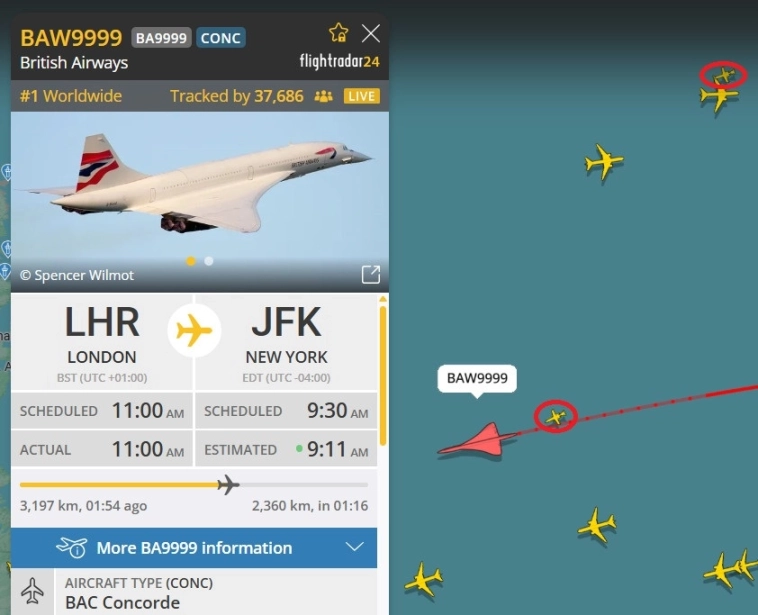Click the panel's yellow vertical scrollbar
Viewport: 758px width, 615px height.
(x=383, y=372)
